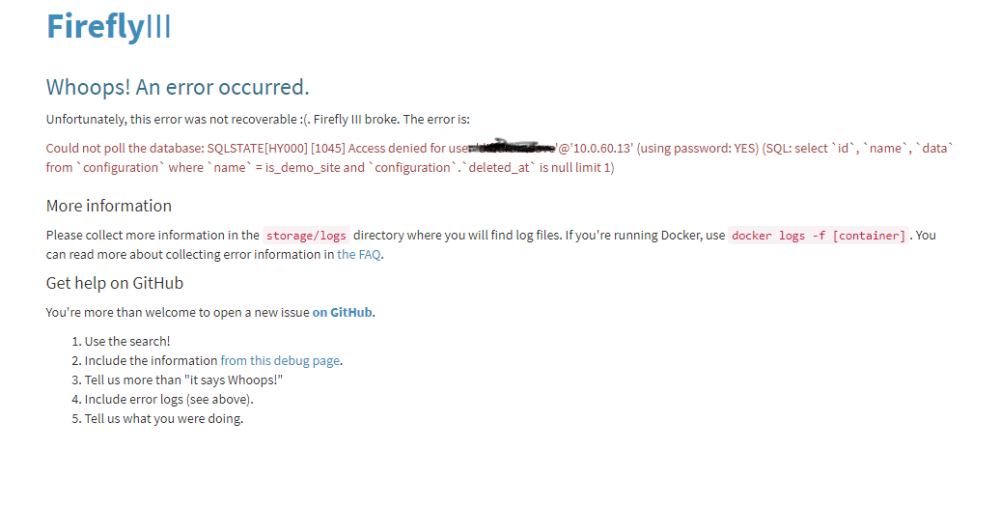Click the blacked-out username in the error
The height and width of the screenshot is (506, 1000).
[512, 147]
